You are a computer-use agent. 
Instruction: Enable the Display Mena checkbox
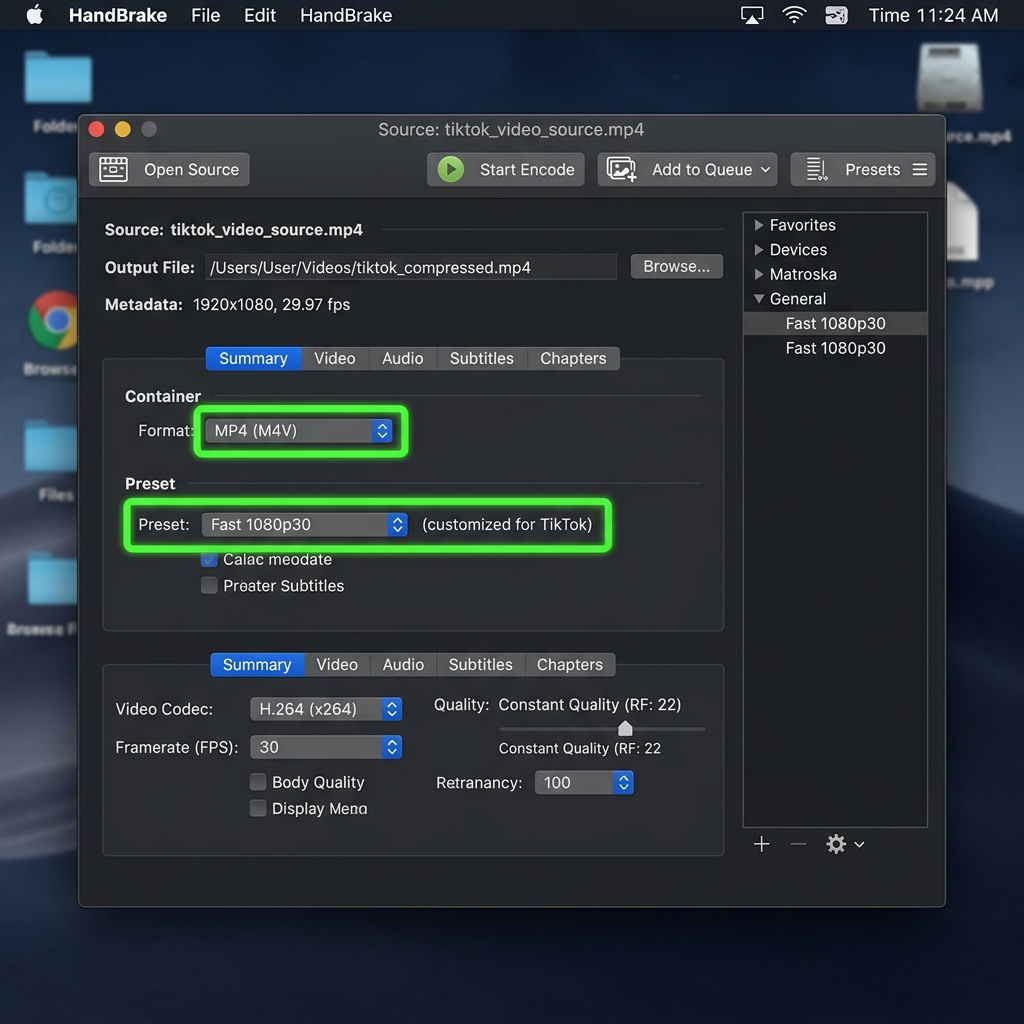[x=258, y=808]
